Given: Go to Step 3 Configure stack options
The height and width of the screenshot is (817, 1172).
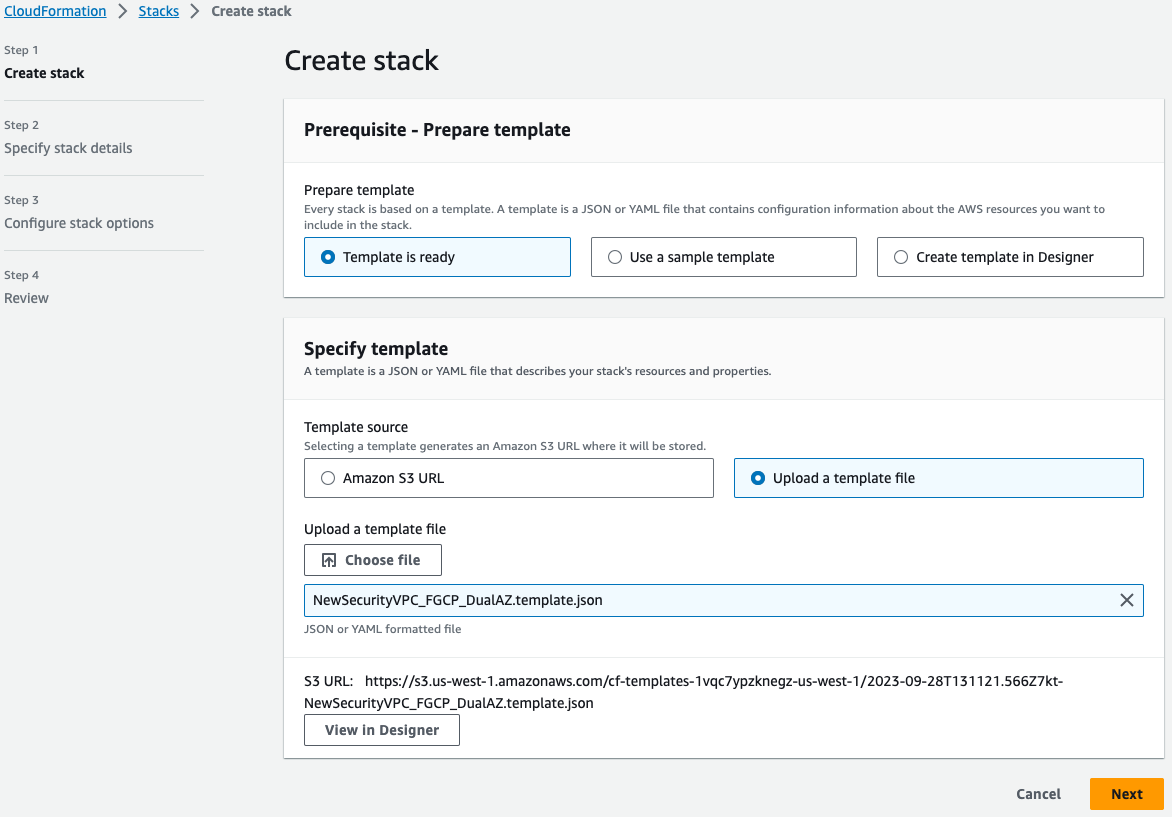Looking at the screenshot, I should (x=78, y=223).
